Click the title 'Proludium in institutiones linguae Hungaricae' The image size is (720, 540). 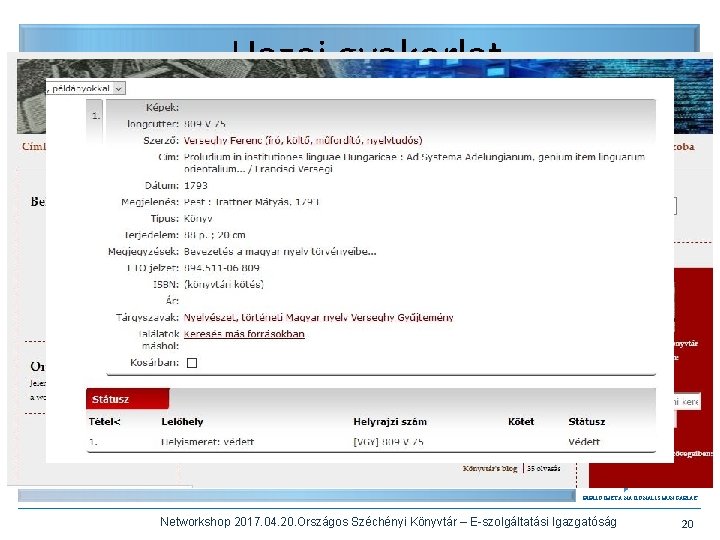pyautogui.click(x=290, y=157)
